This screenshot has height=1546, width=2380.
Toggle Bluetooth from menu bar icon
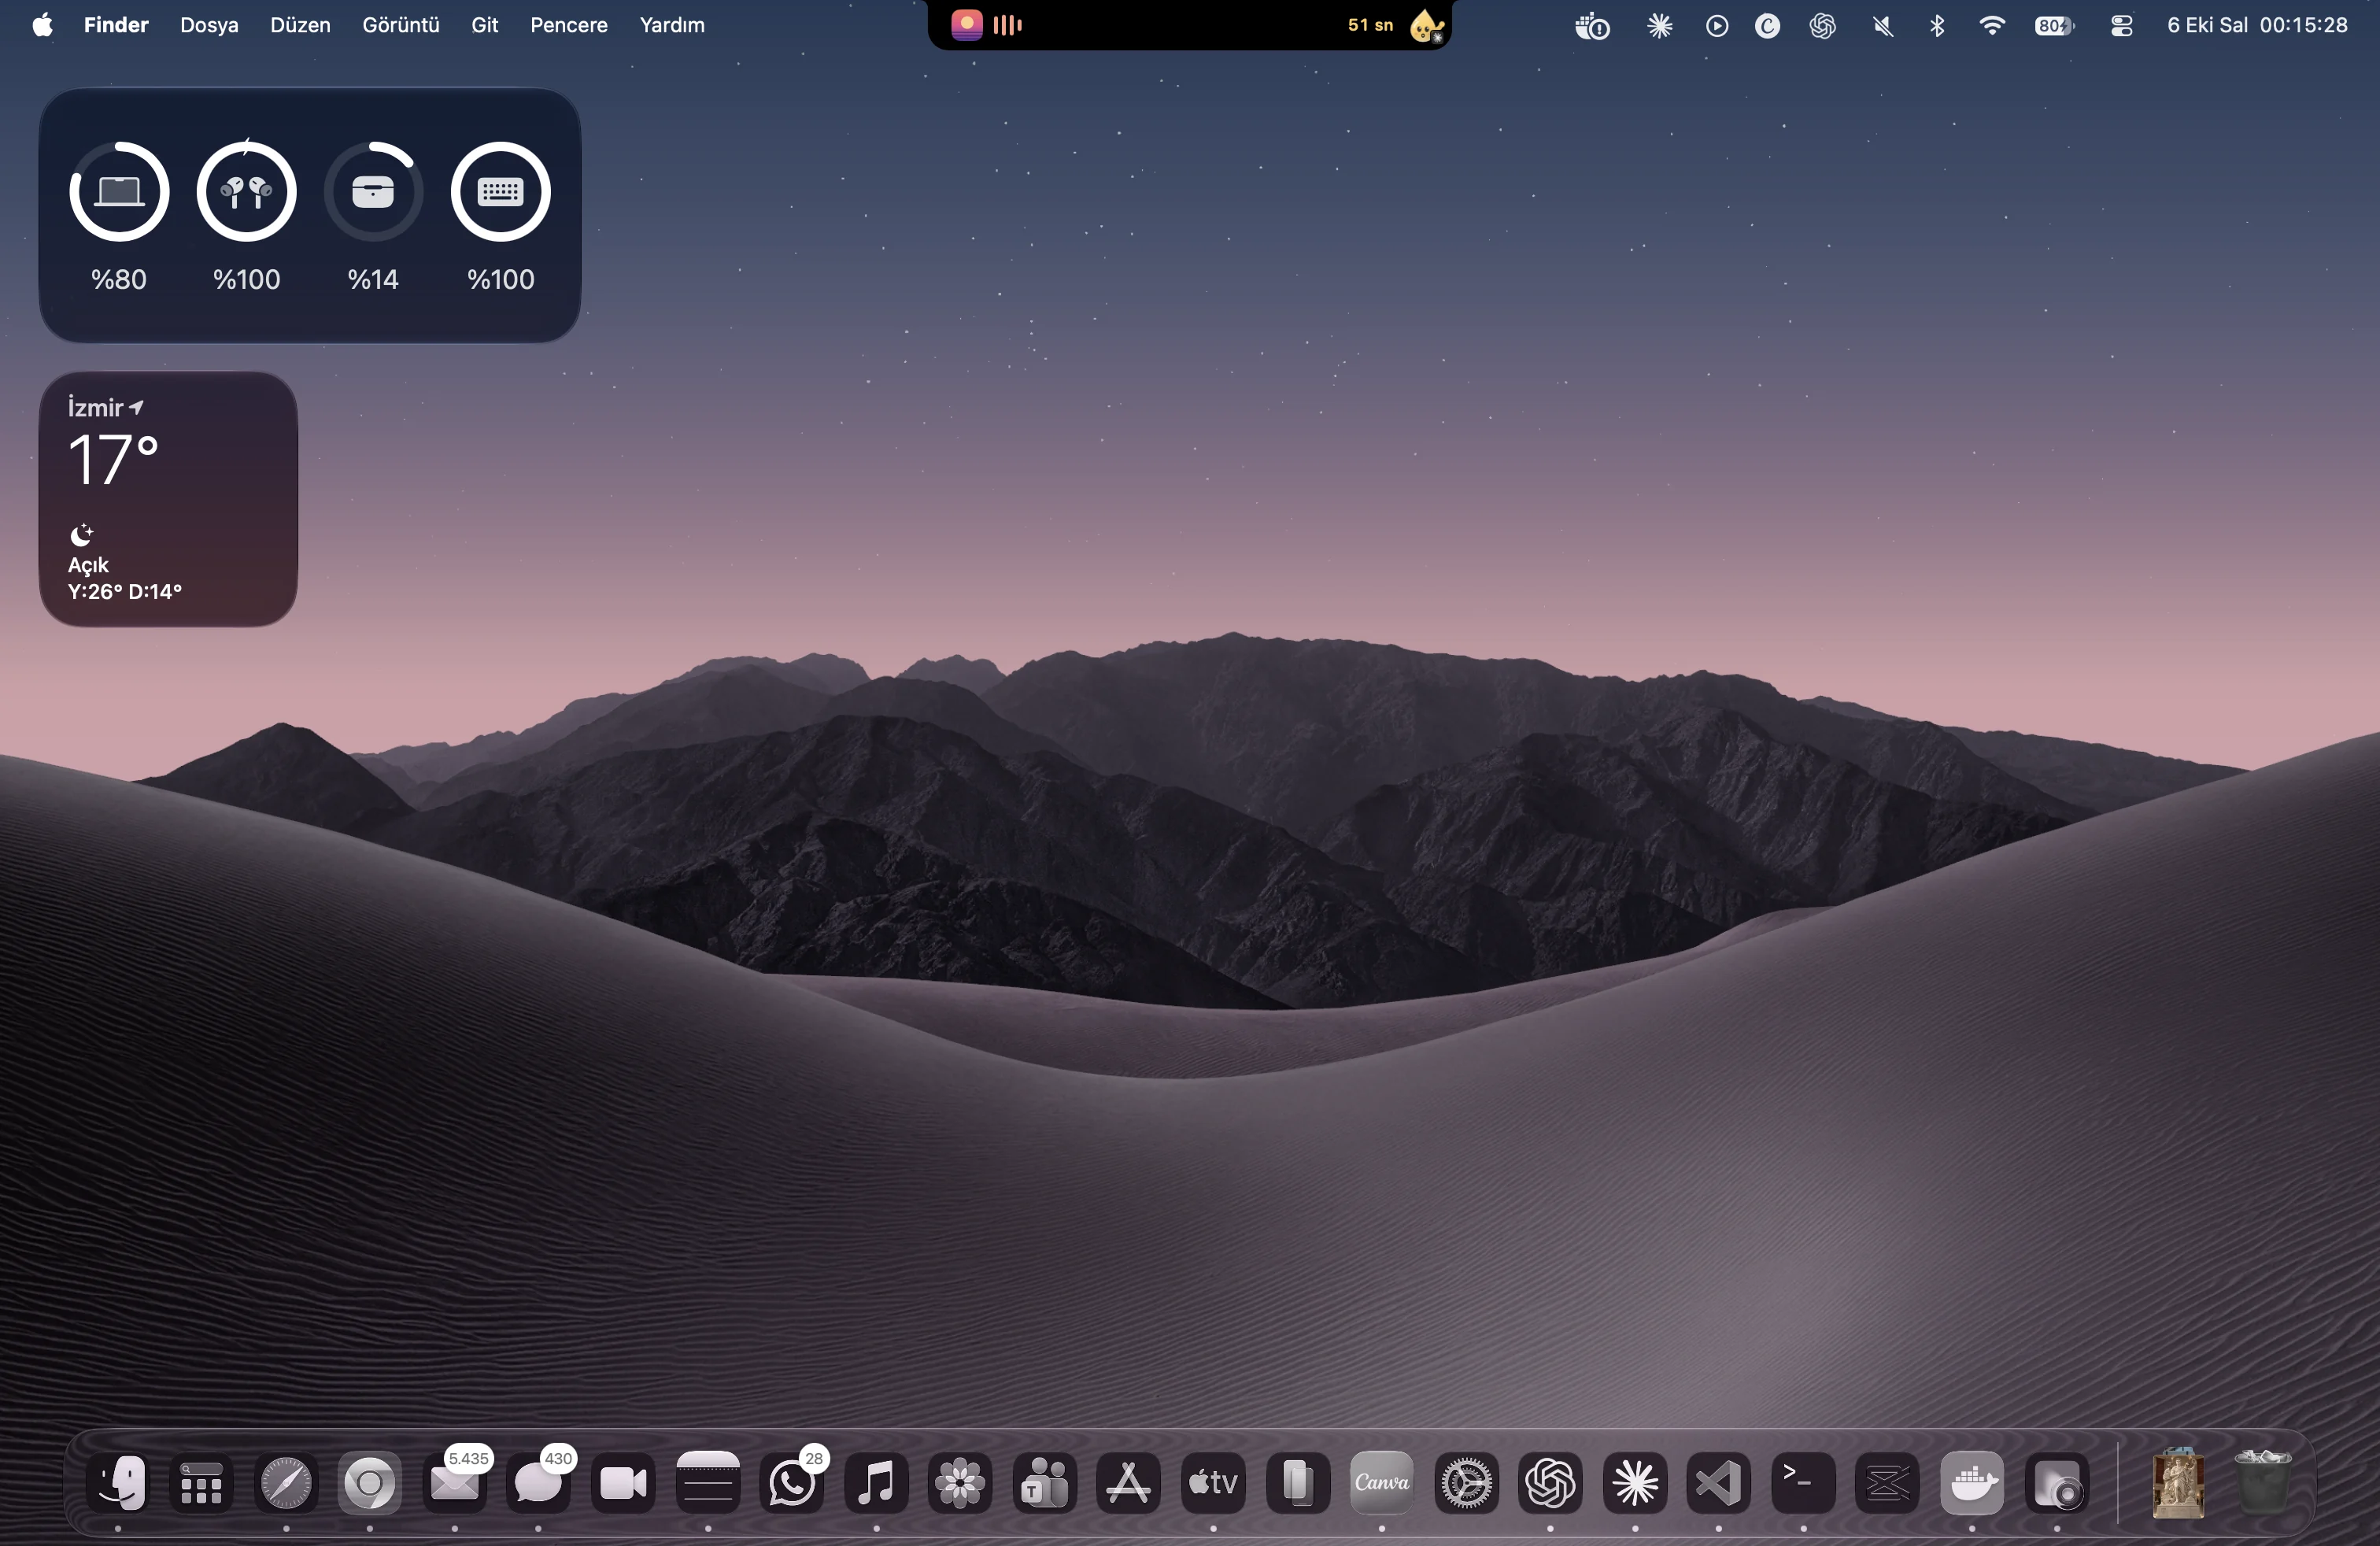[x=1937, y=26]
